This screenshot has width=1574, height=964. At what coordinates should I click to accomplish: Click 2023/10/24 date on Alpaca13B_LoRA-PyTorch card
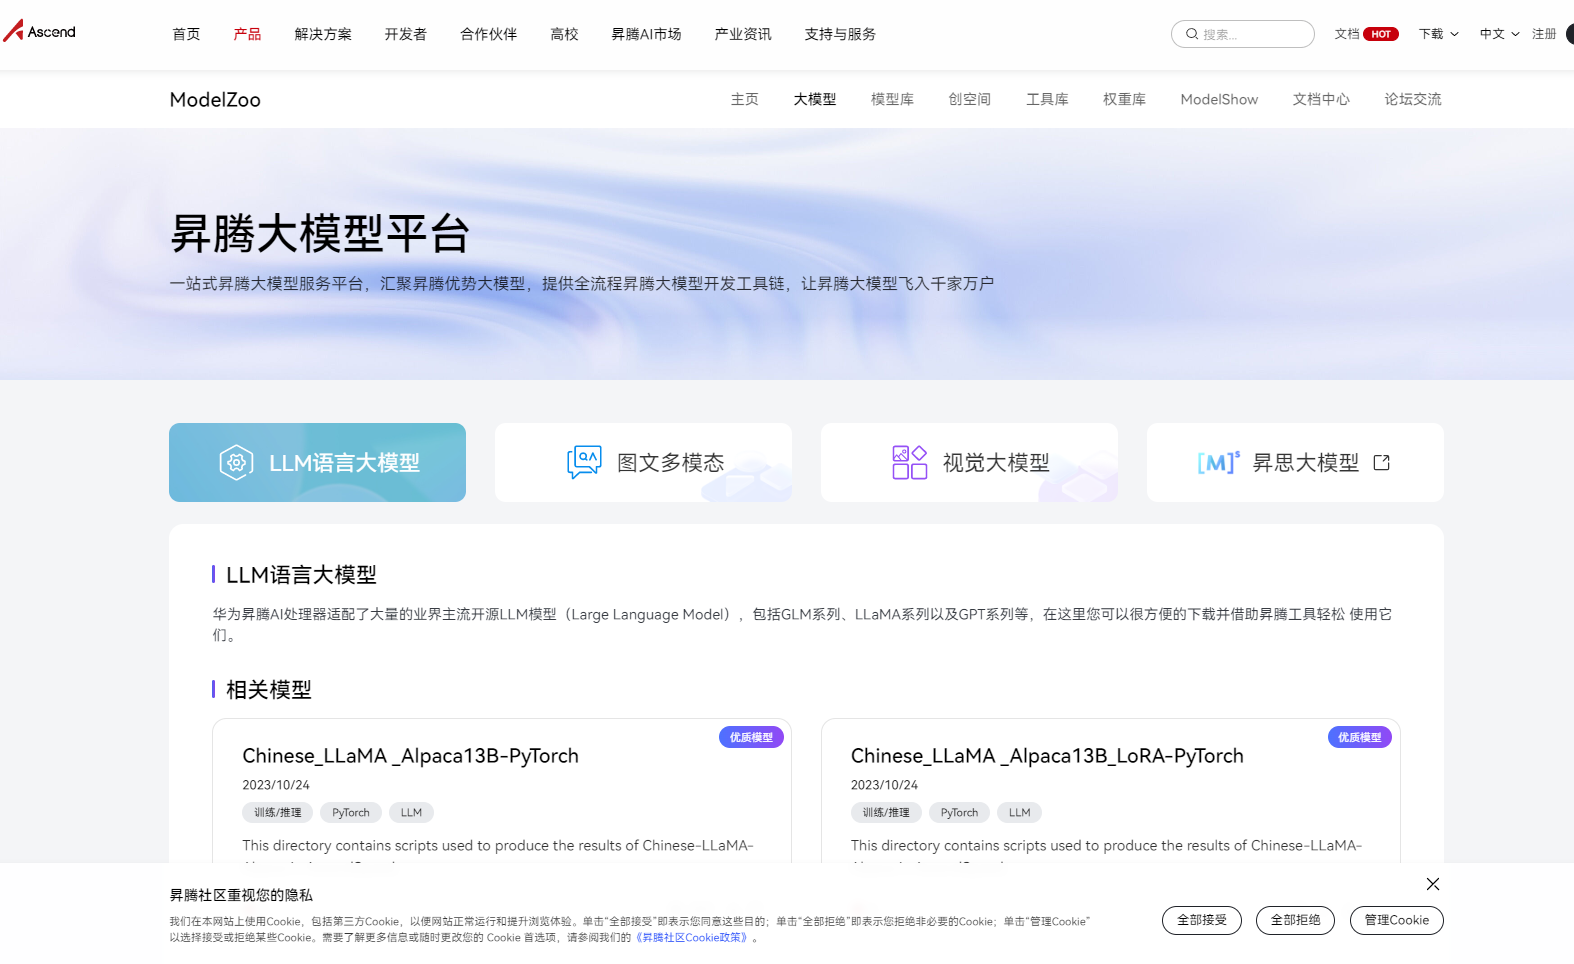(x=884, y=785)
